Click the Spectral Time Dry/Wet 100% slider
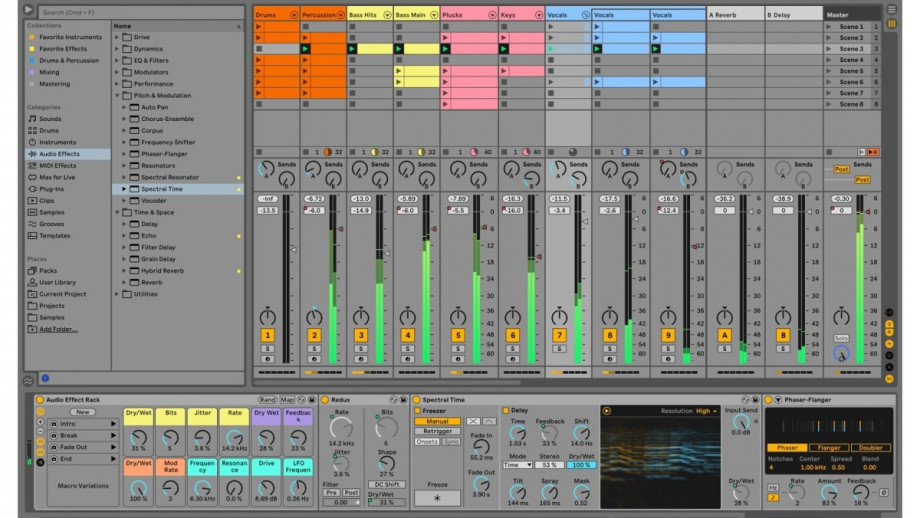The height and width of the screenshot is (518, 920). coord(581,465)
